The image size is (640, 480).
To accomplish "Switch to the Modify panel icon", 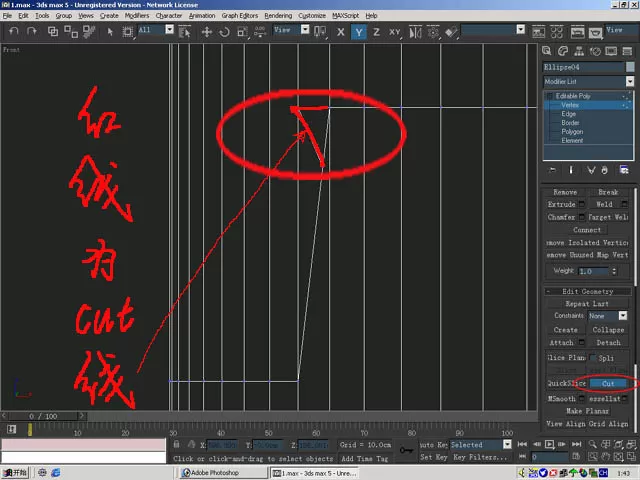I will 563,51.
